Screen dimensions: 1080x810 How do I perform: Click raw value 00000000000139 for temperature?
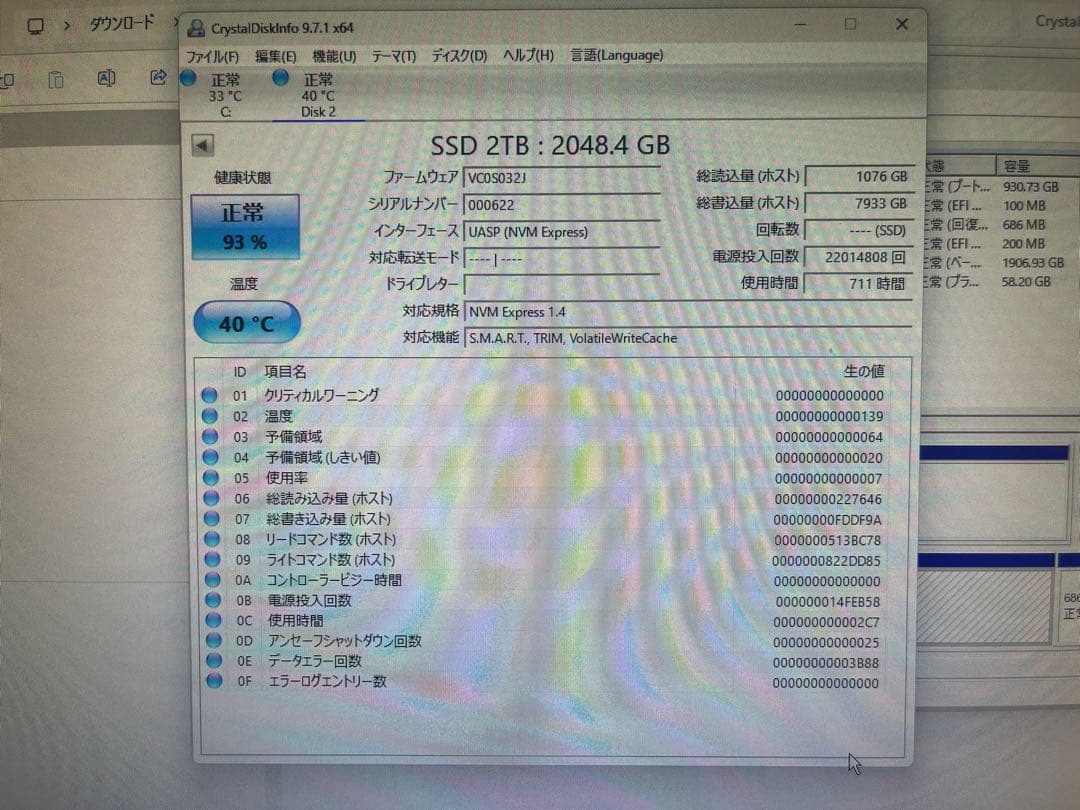tap(829, 416)
